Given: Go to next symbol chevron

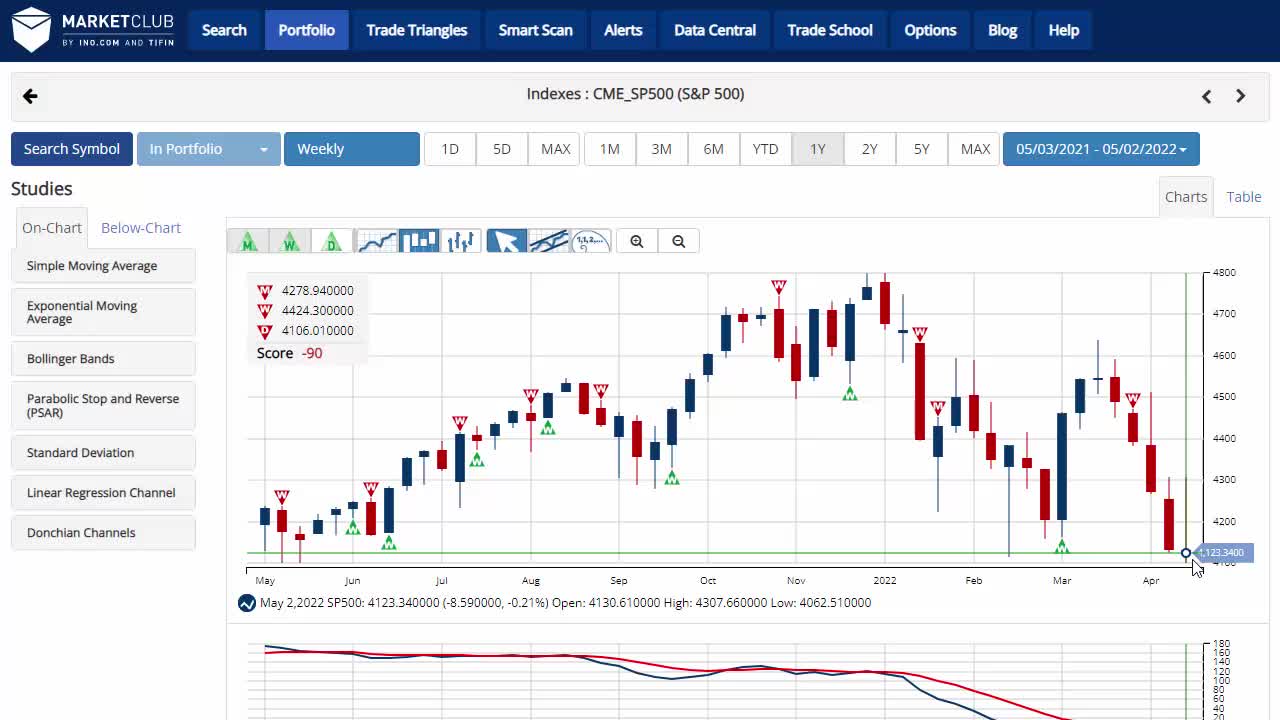Looking at the screenshot, I should click(1241, 96).
